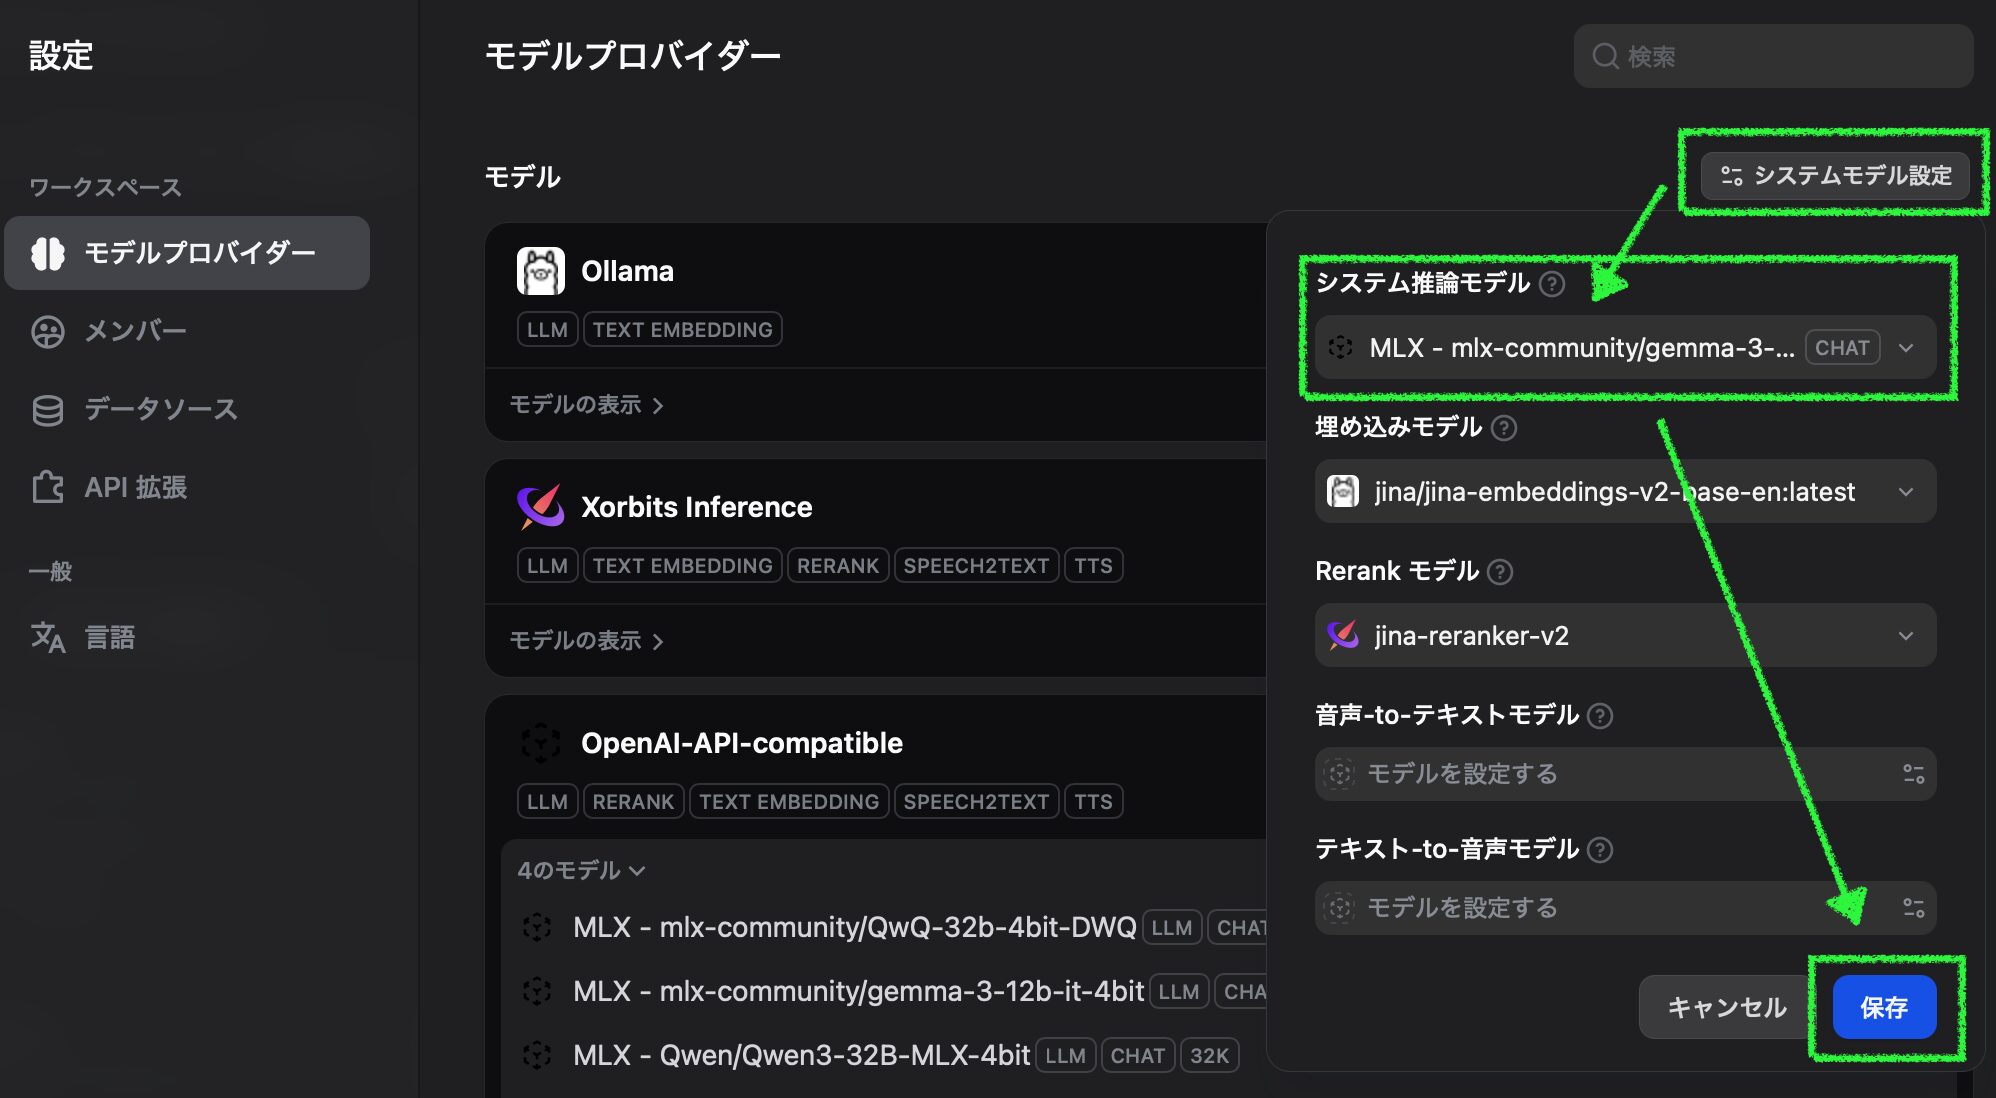Click the magnifier icon in the search box
Screen dimensions: 1996x1098
pyautogui.click(x=1605, y=56)
